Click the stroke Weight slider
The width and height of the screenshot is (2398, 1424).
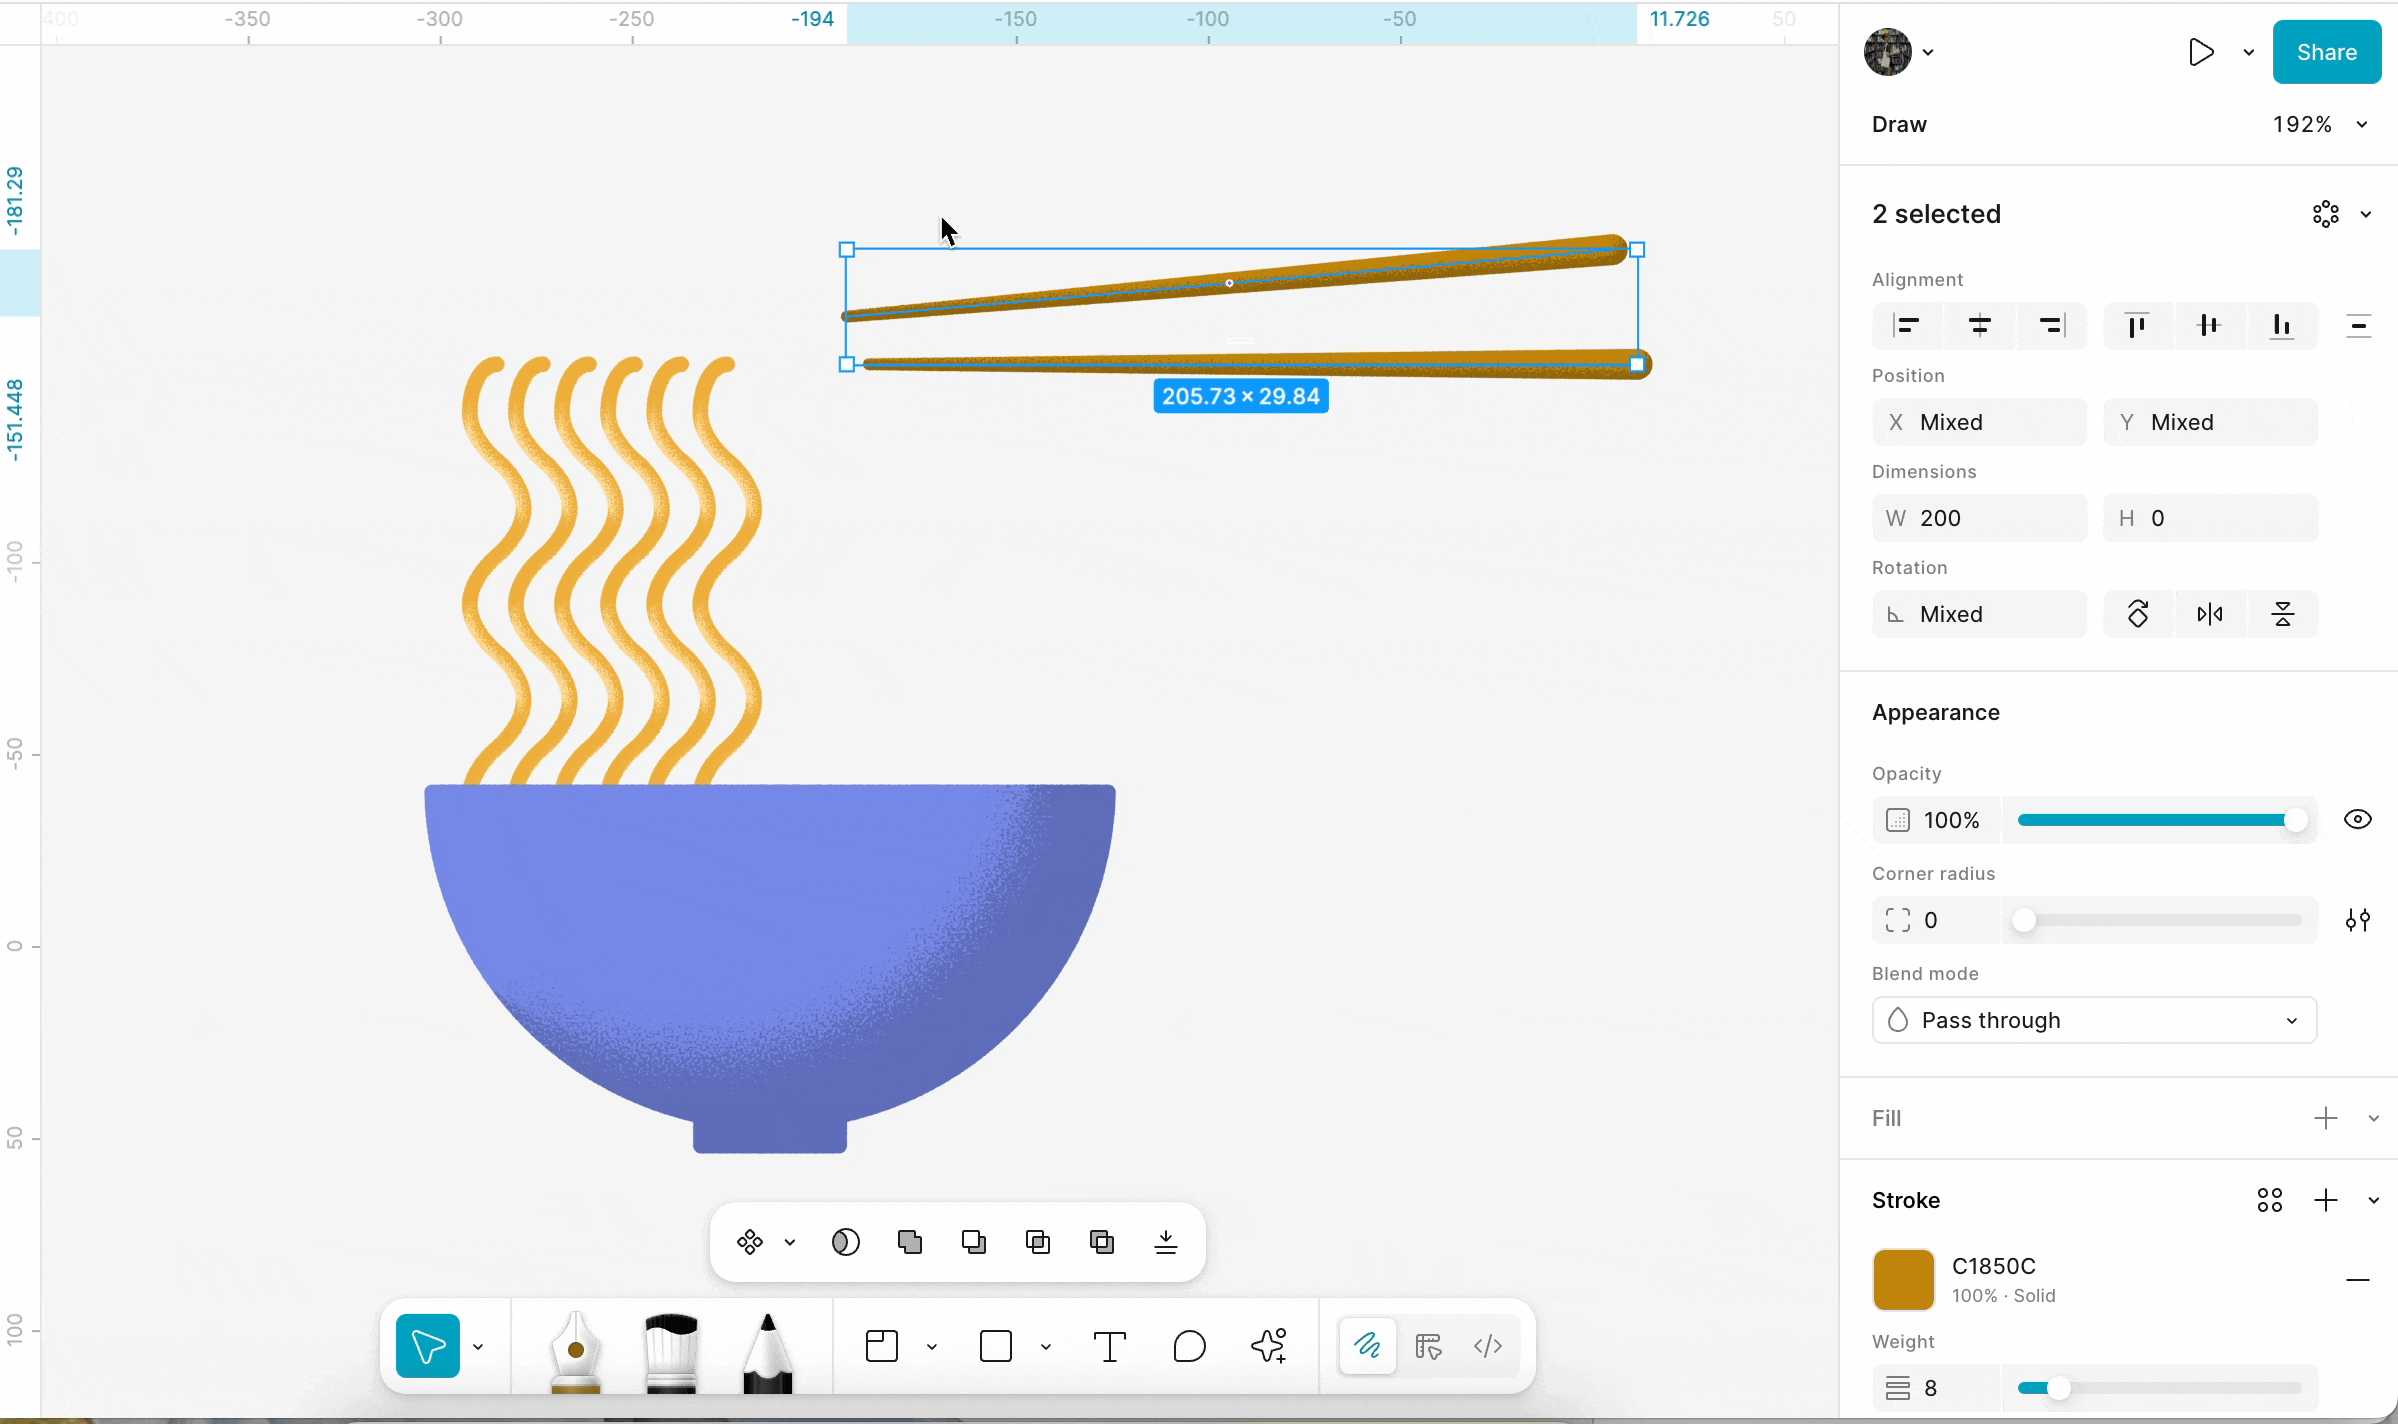(x=2160, y=1388)
